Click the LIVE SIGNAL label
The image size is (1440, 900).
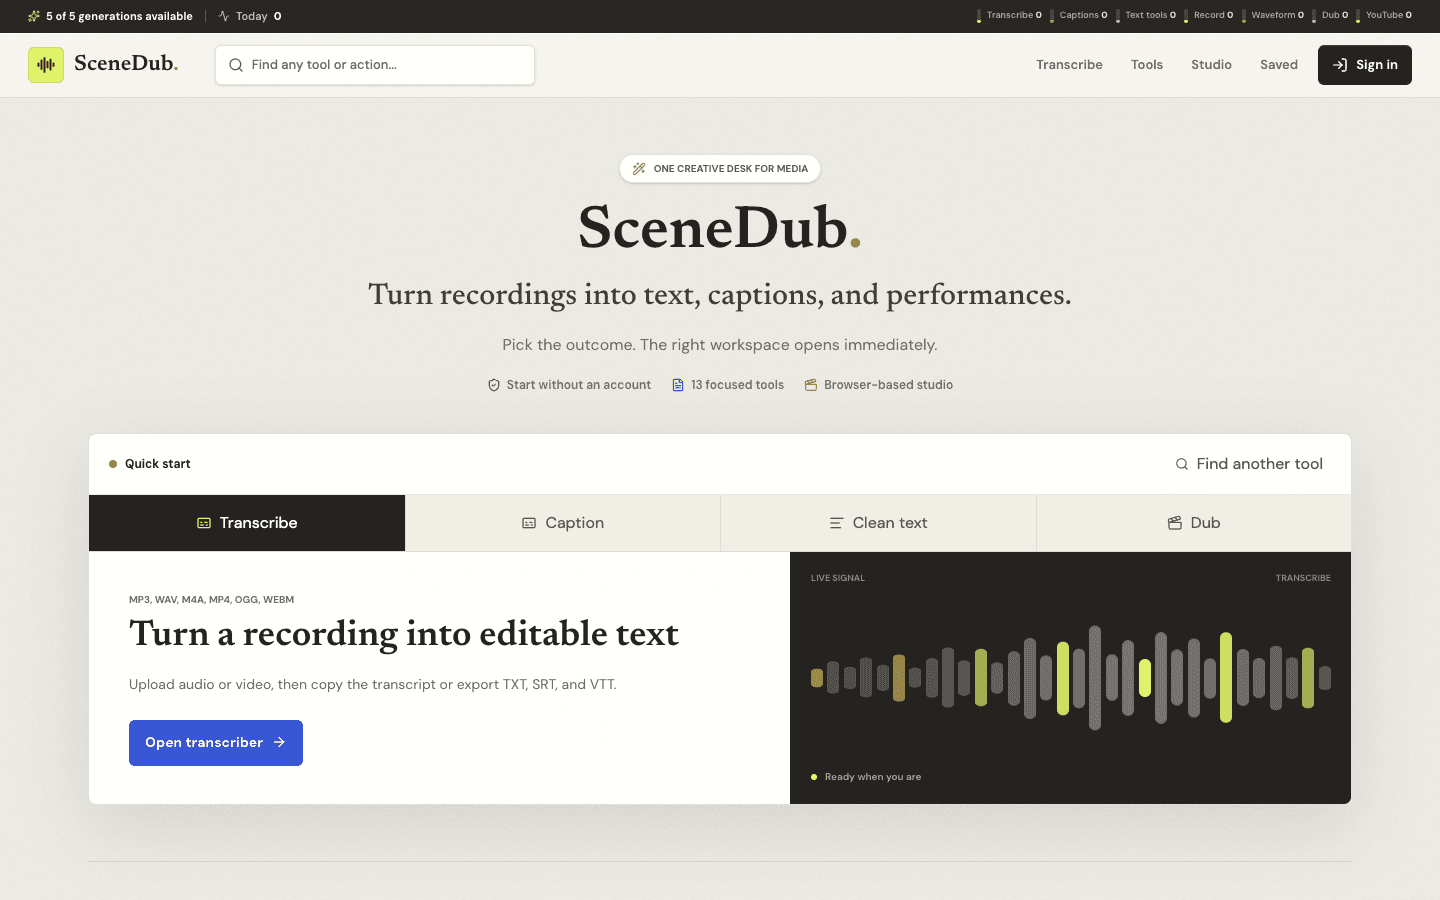click(x=838, y=578)
